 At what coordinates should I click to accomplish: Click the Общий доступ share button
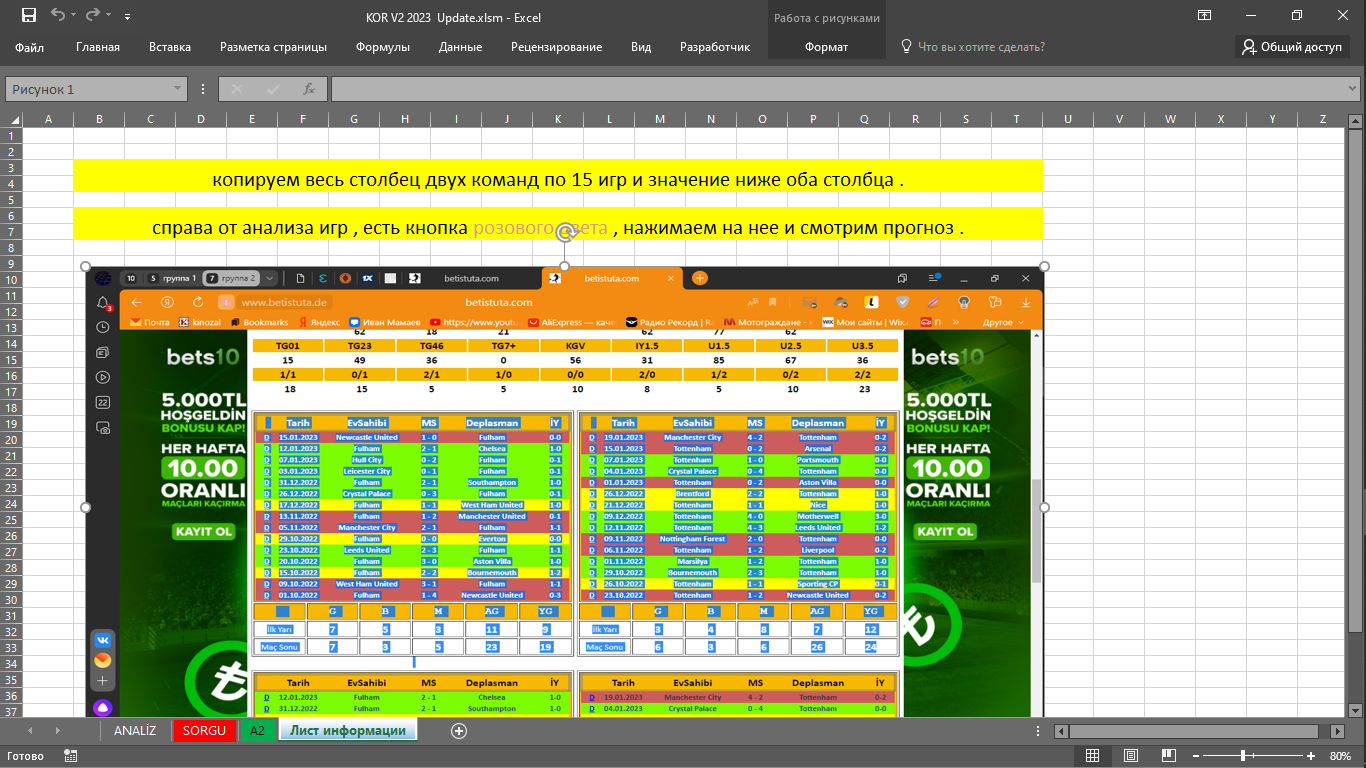click(1292, 47)
